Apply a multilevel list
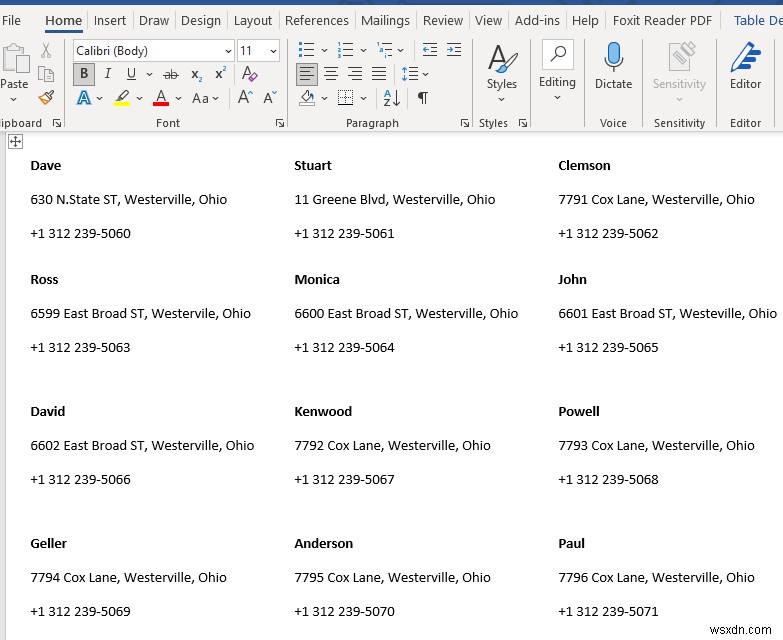This screenshot has height=640, width=783. pyautogui.click(x=385, y=50)
